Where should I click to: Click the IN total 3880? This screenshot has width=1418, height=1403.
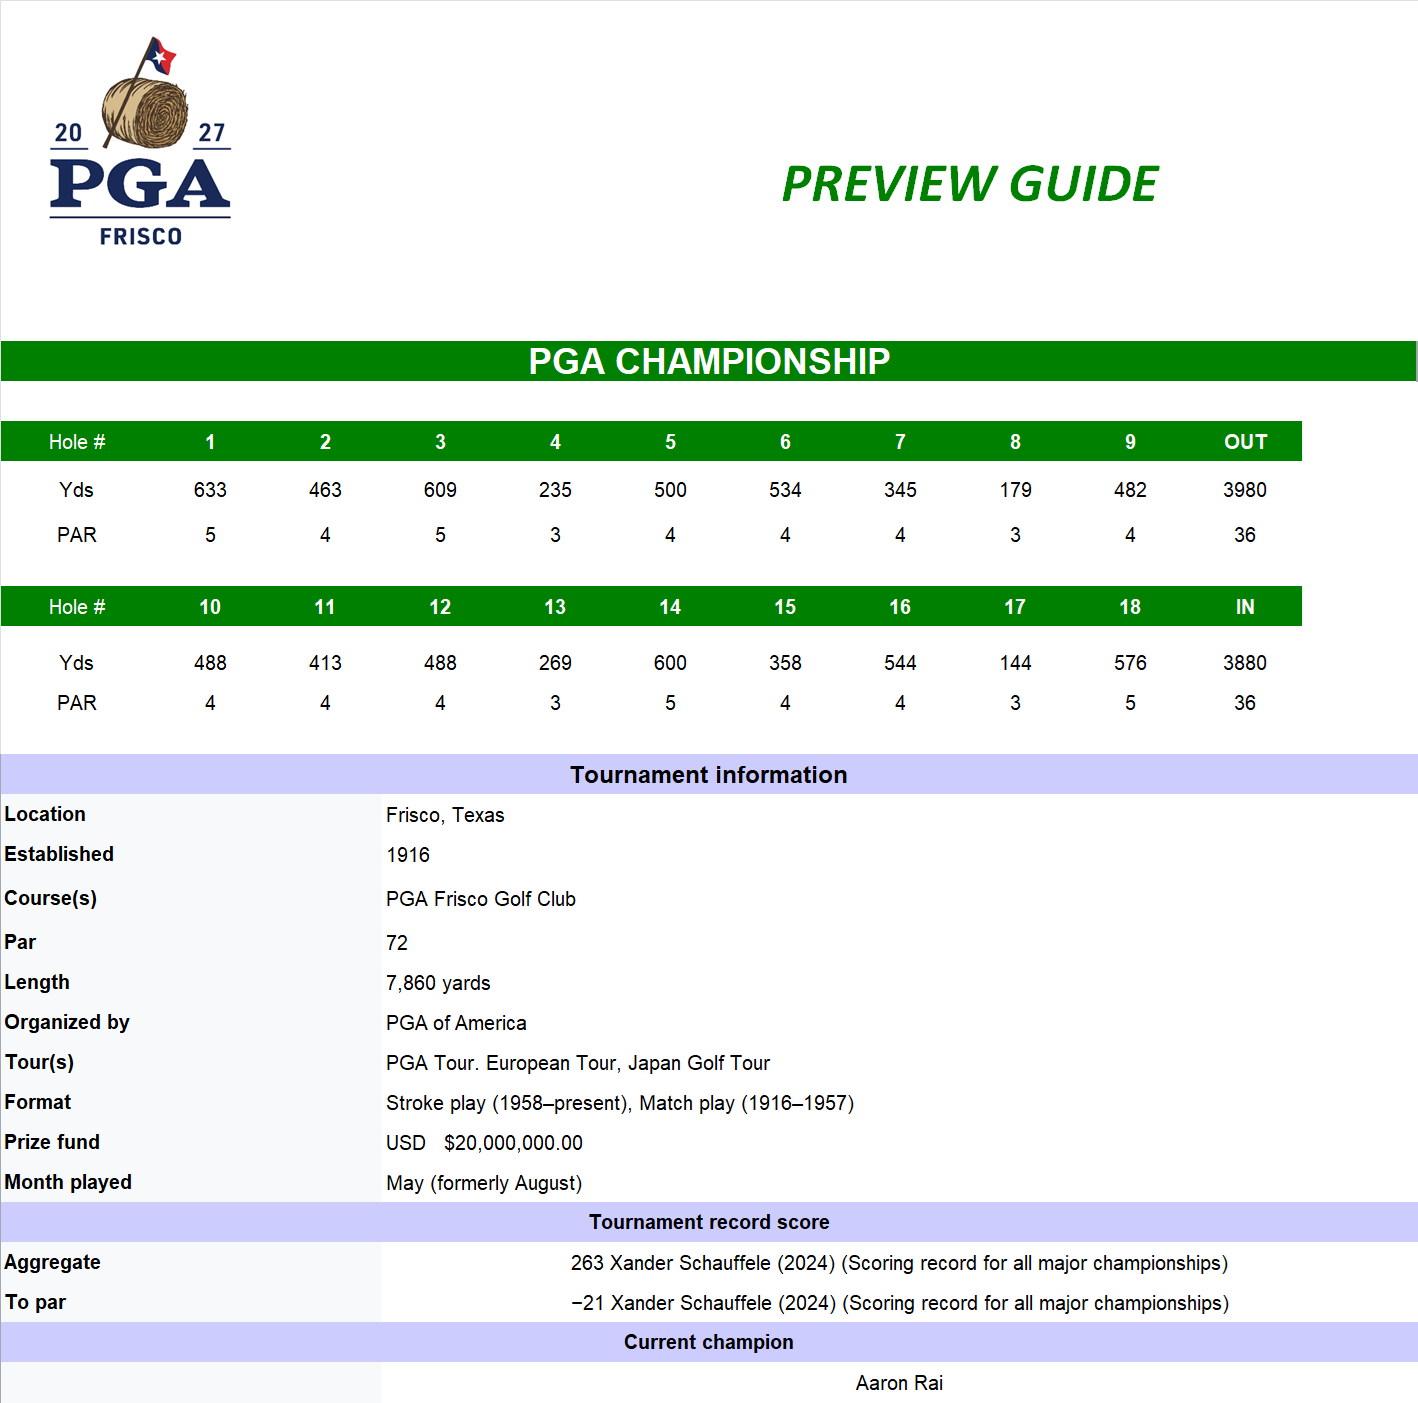(x=1245, y=663)
